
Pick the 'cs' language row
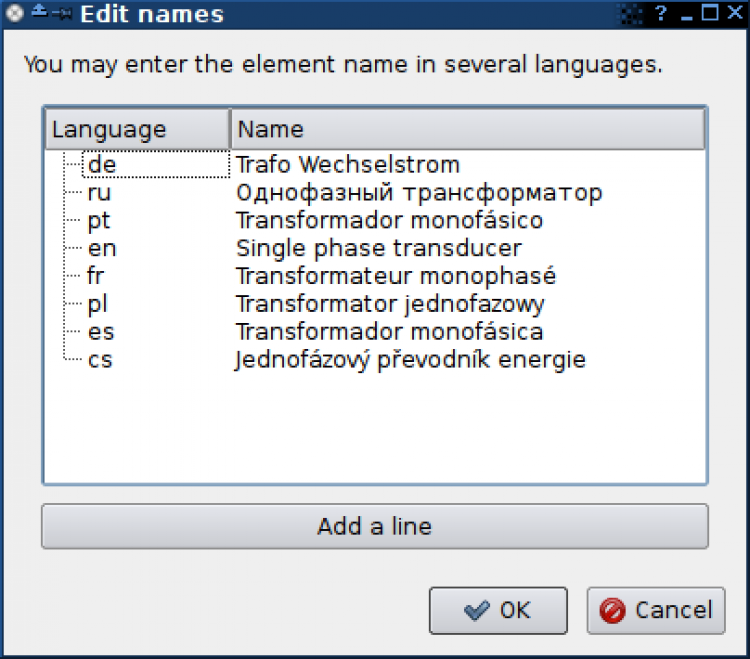[x=100, y=360]
